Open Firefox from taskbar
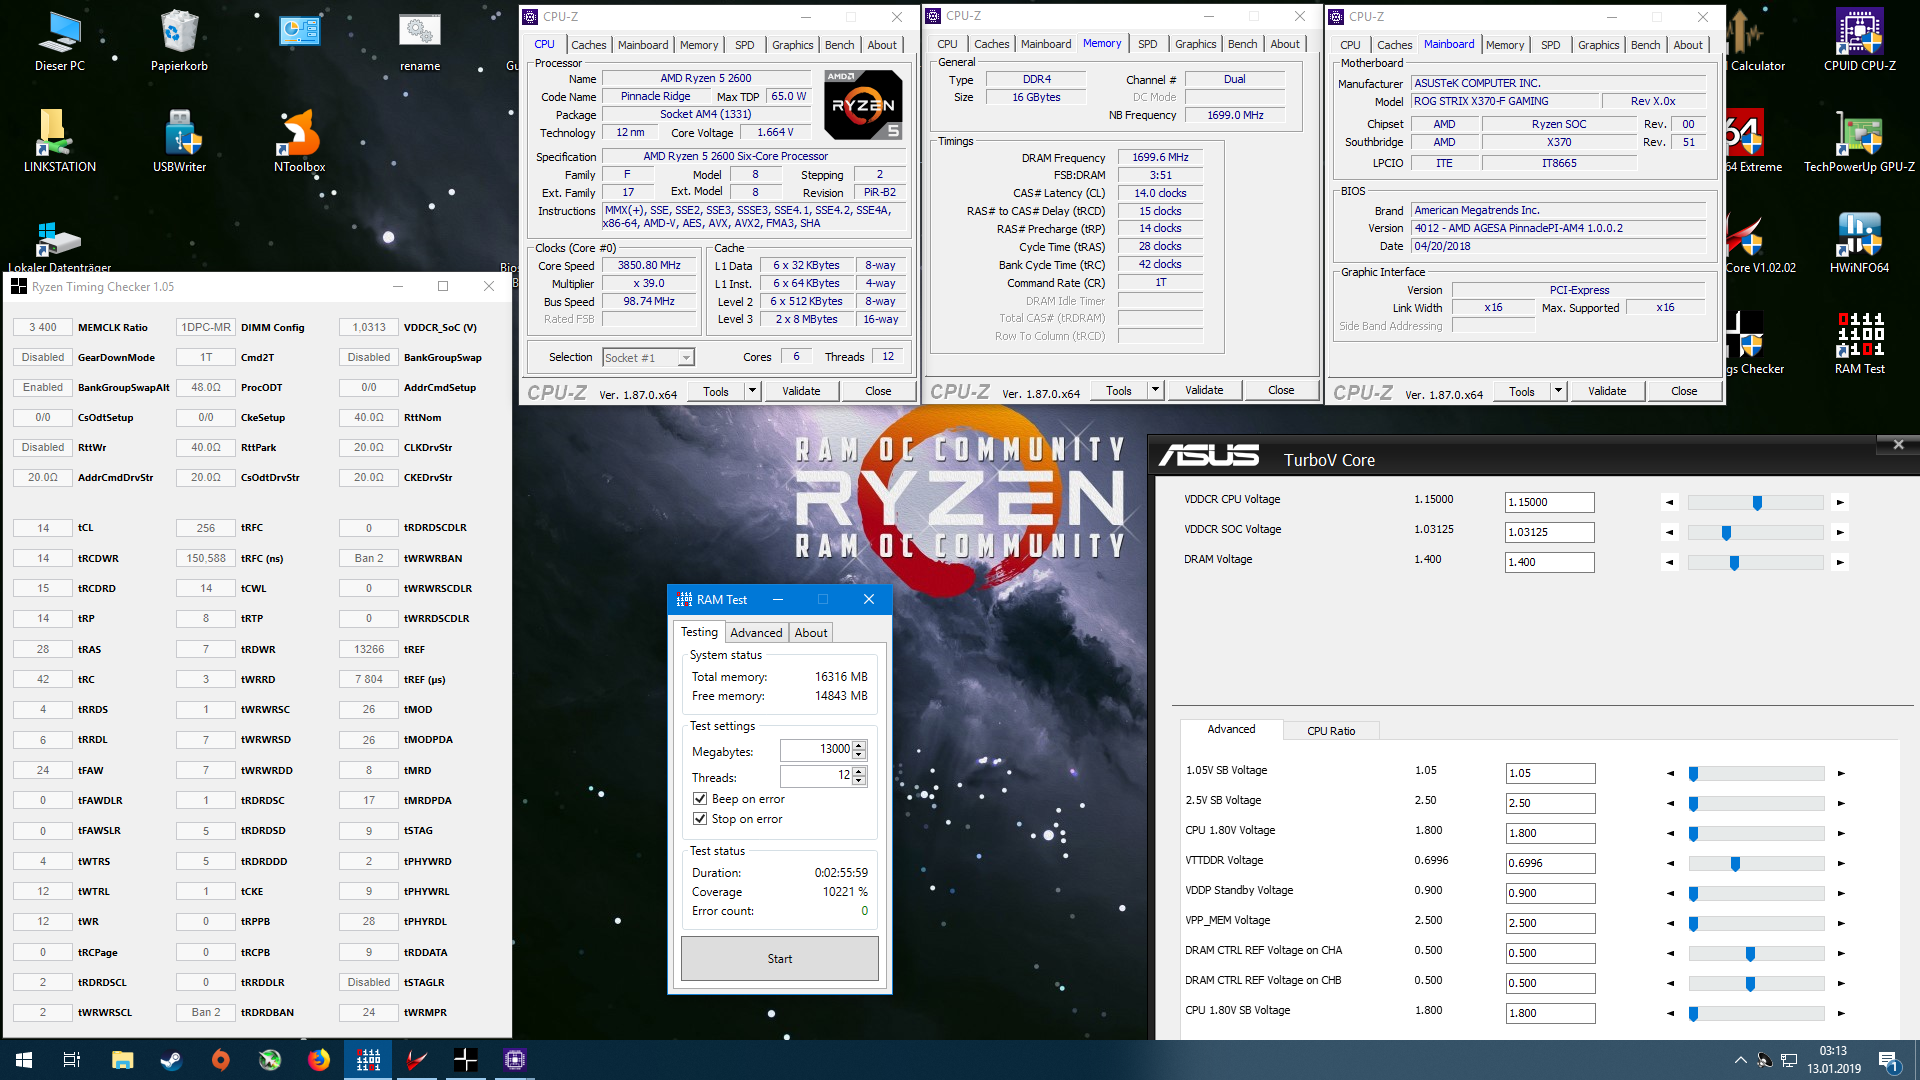 pyautogui.click(x=319, y=1060)
